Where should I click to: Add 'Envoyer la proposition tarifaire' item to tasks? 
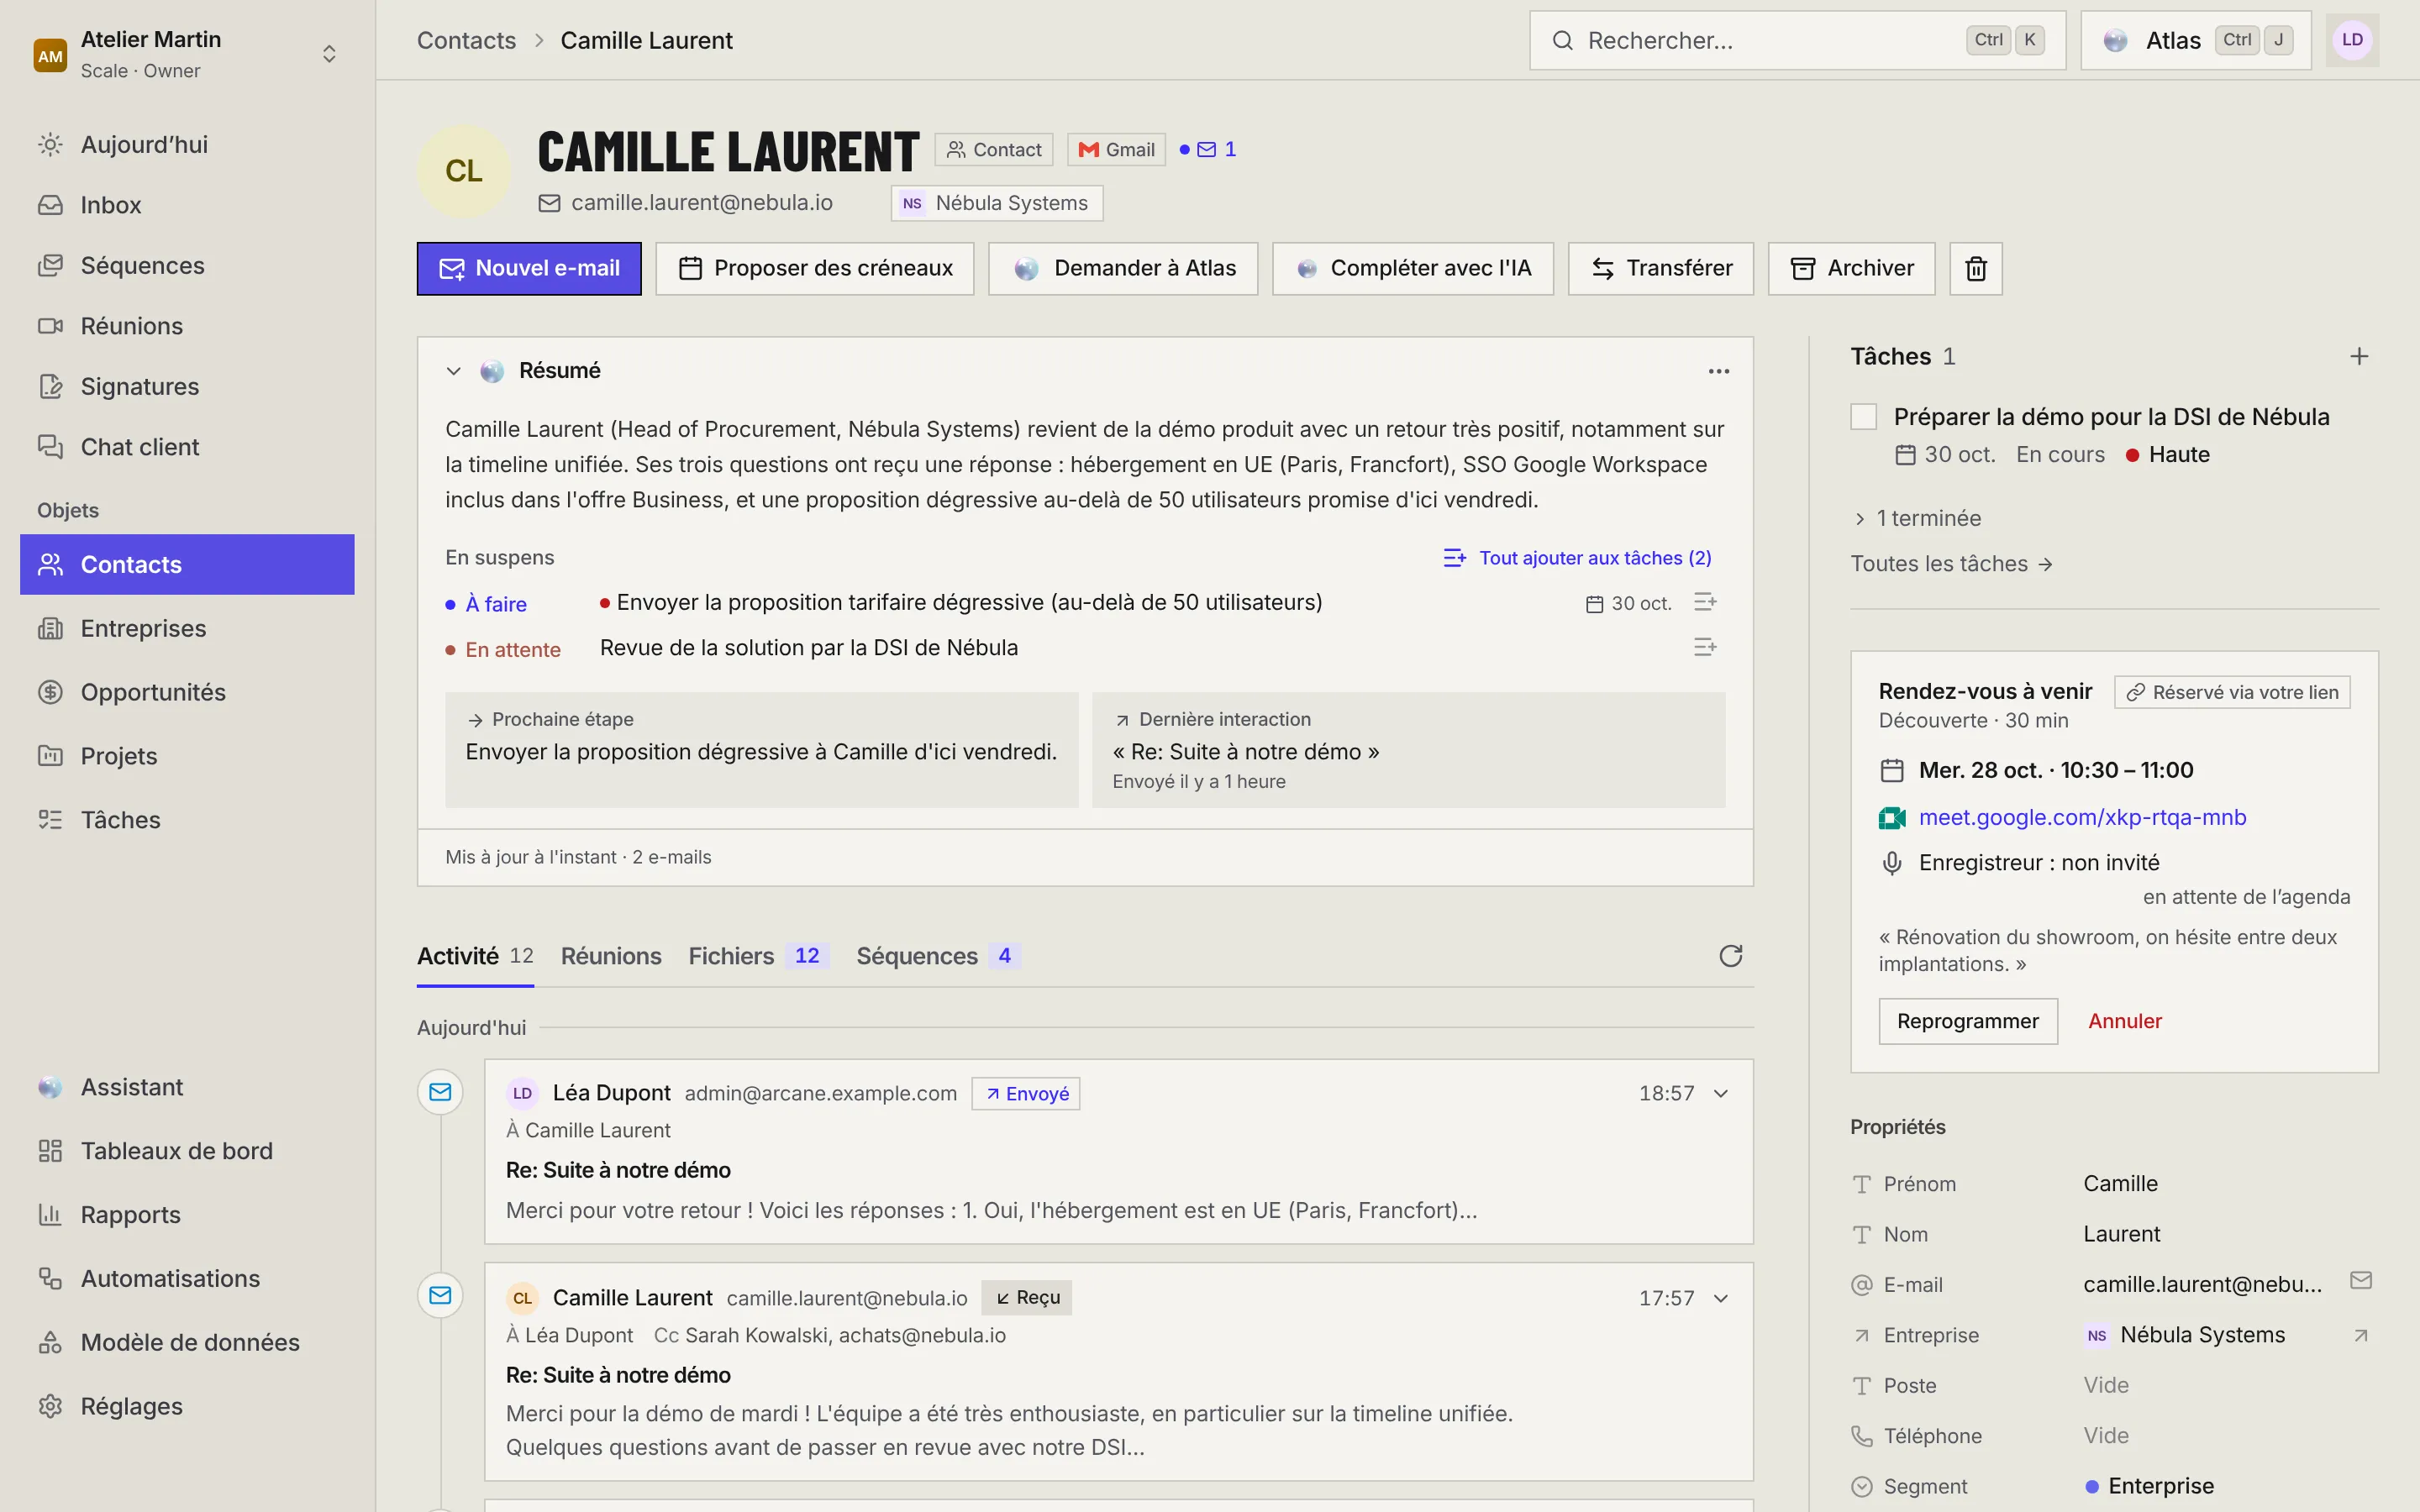[1705, 602]
